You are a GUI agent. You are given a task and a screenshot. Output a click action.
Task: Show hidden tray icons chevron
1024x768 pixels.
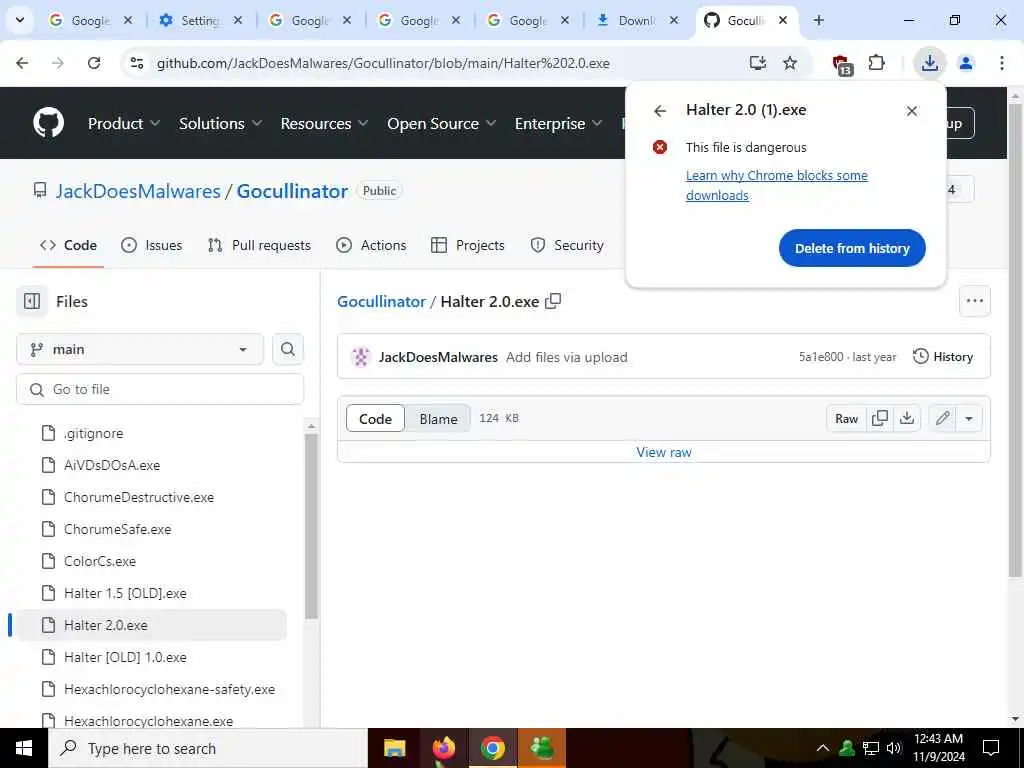coord(823,748)
